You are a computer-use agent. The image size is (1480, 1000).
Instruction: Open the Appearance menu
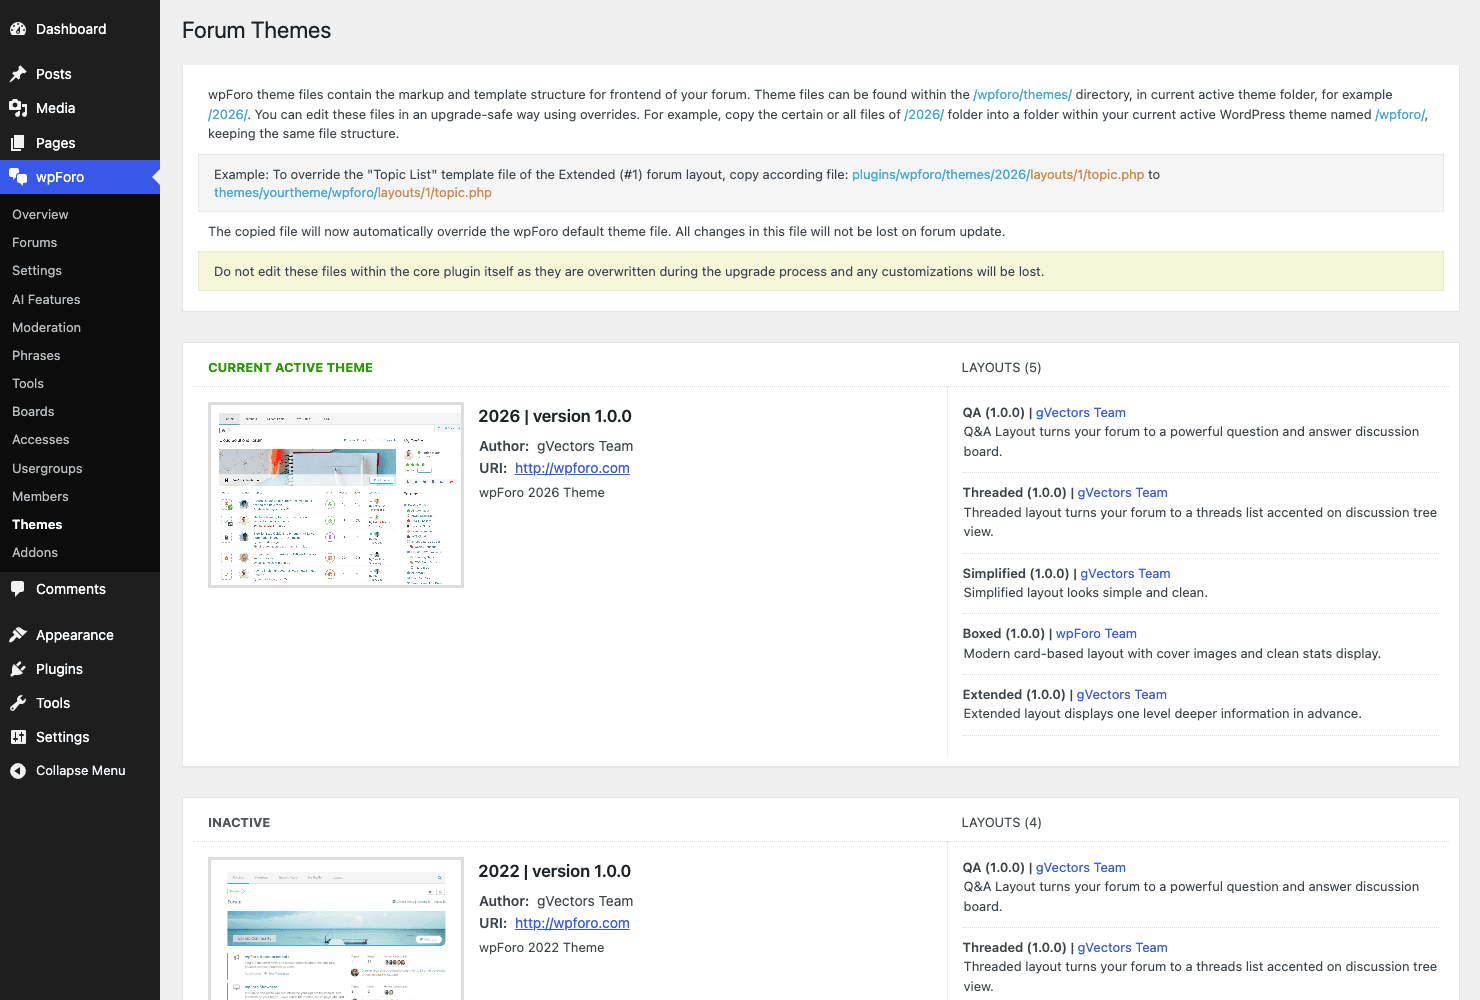click(x=80, y=635)
